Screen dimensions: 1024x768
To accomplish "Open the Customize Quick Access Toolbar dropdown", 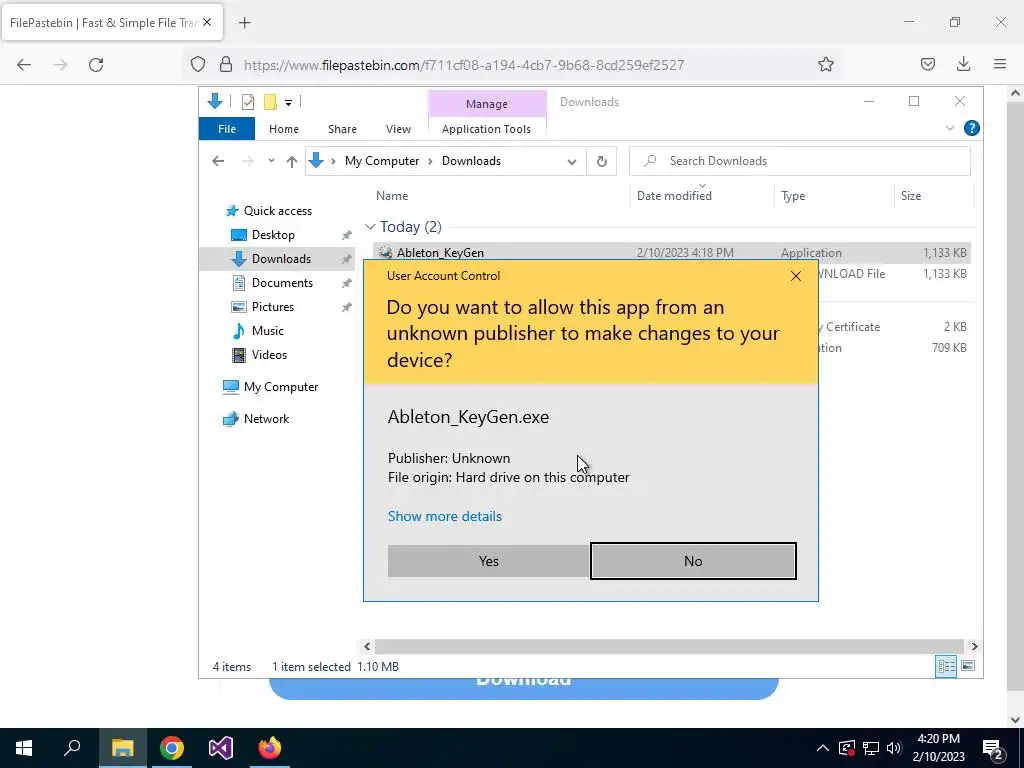I will tap(288, 103).
